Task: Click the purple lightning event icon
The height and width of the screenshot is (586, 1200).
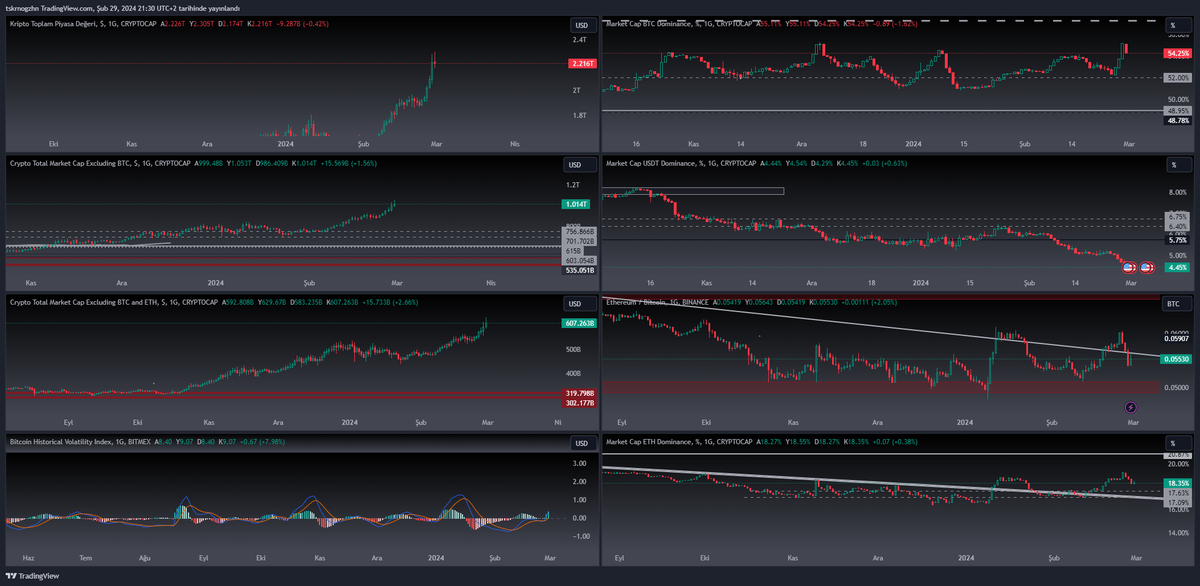Action: (1131, 407)
